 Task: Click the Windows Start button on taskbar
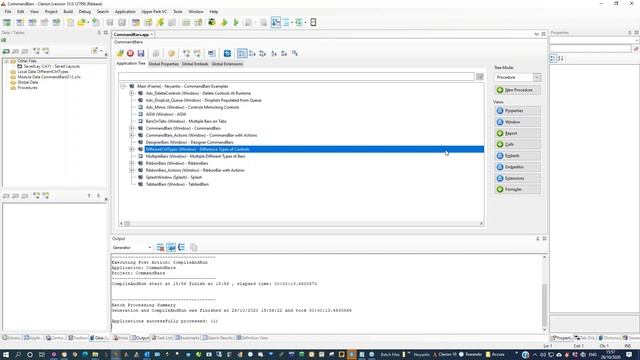pyautogui.click(x=6, y=354)
